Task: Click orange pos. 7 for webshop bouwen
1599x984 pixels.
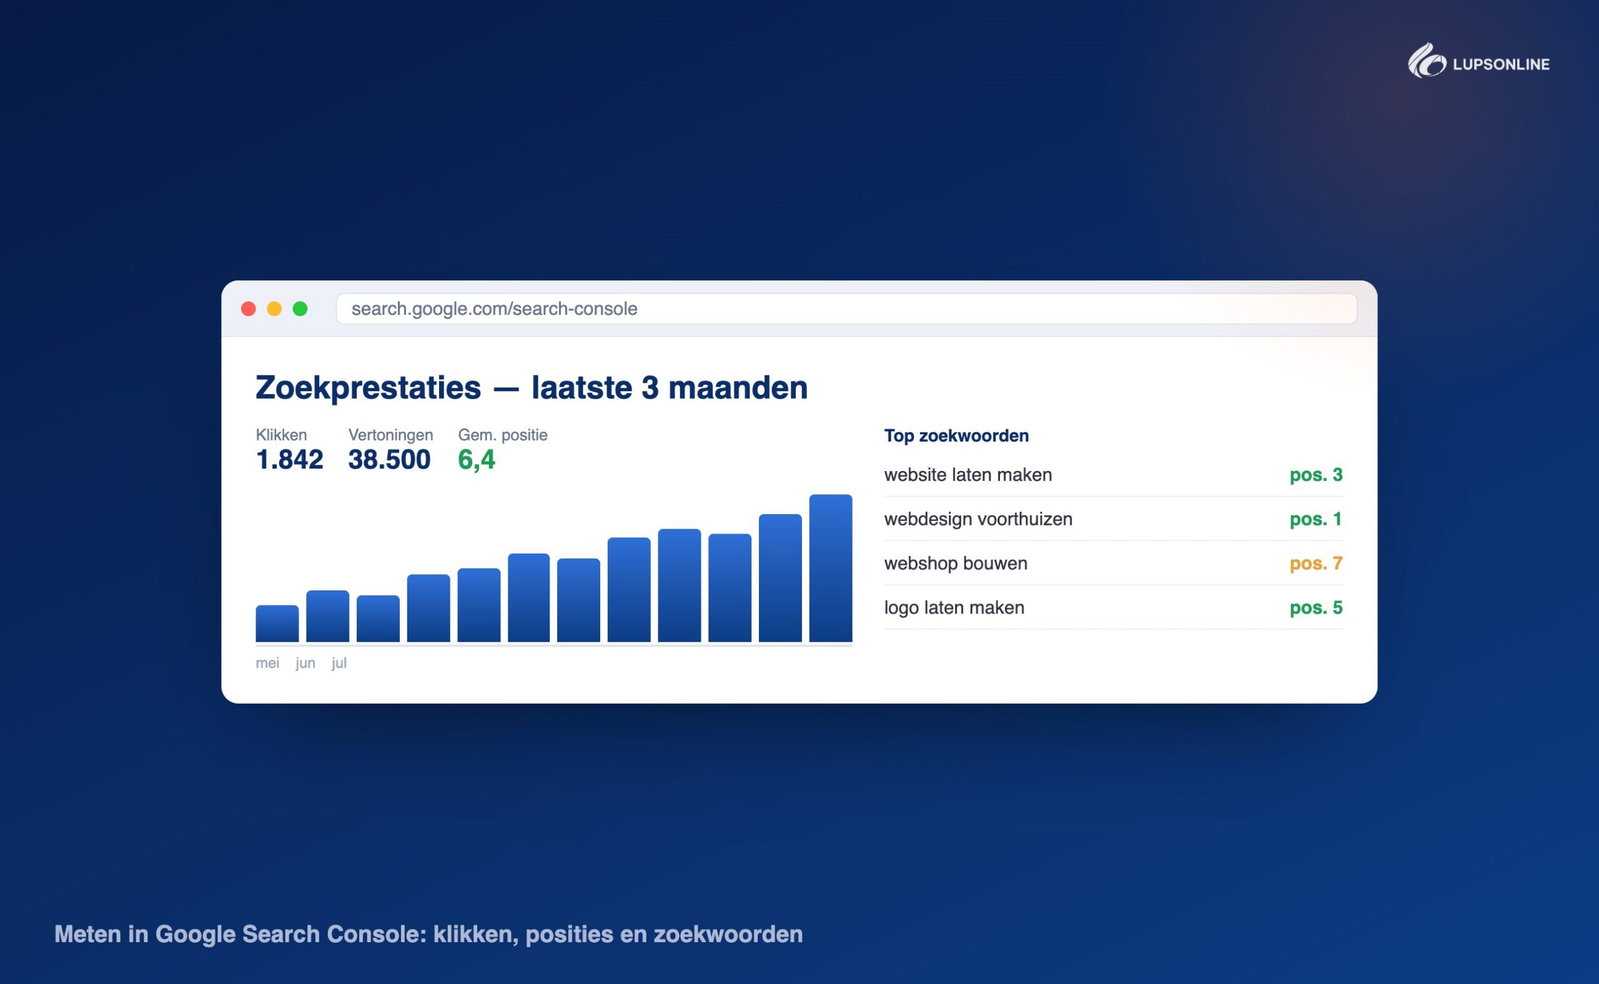Action: 1316,563
